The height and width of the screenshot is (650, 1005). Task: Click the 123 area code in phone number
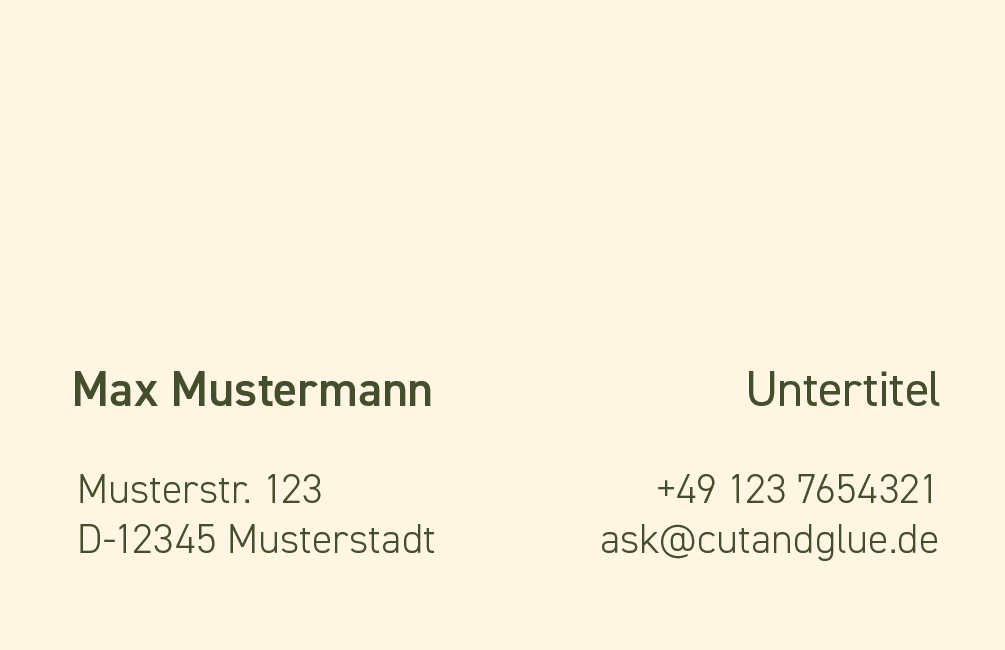[x=758, y=490]
